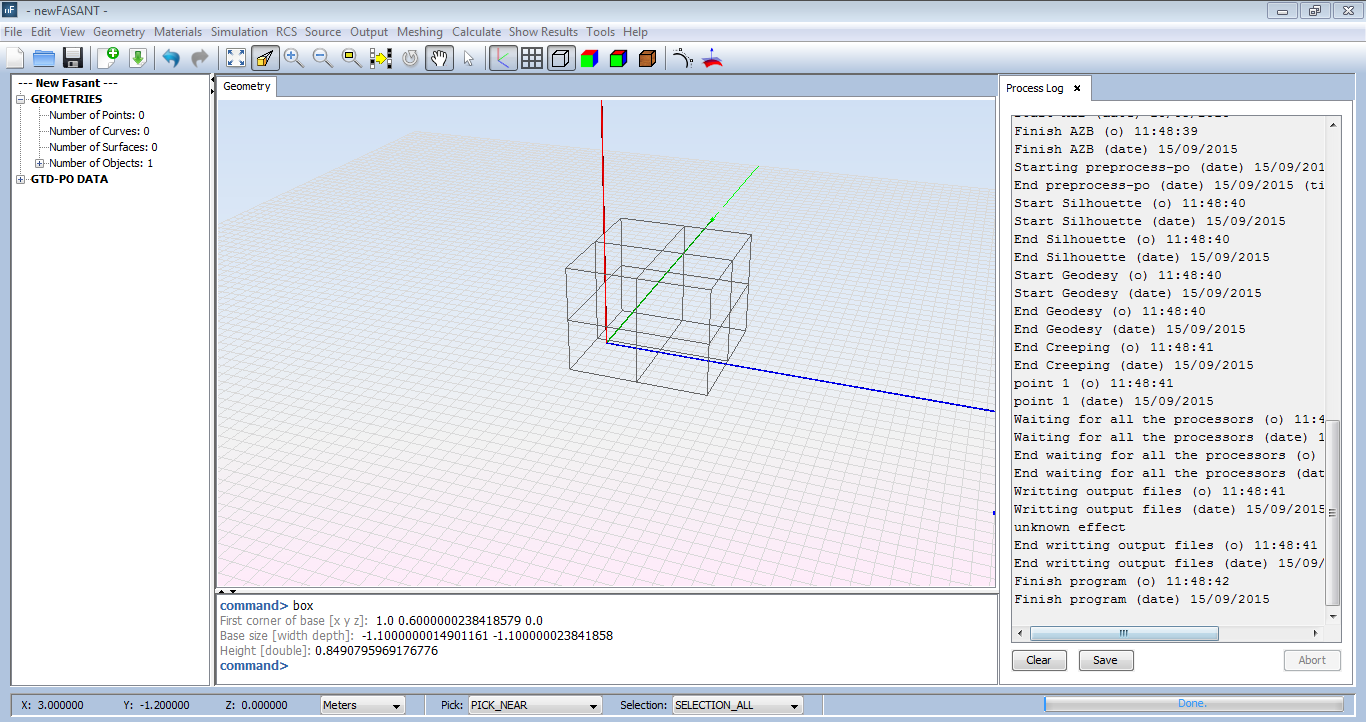Expand the Number of Objects tree node

coord(40,163)
